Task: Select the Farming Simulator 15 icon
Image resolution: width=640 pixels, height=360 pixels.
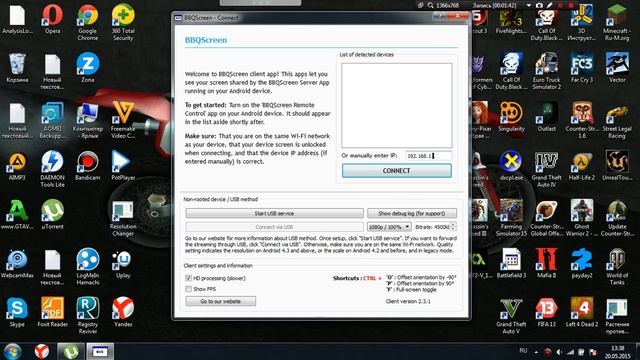Action: tap(511, 218)
